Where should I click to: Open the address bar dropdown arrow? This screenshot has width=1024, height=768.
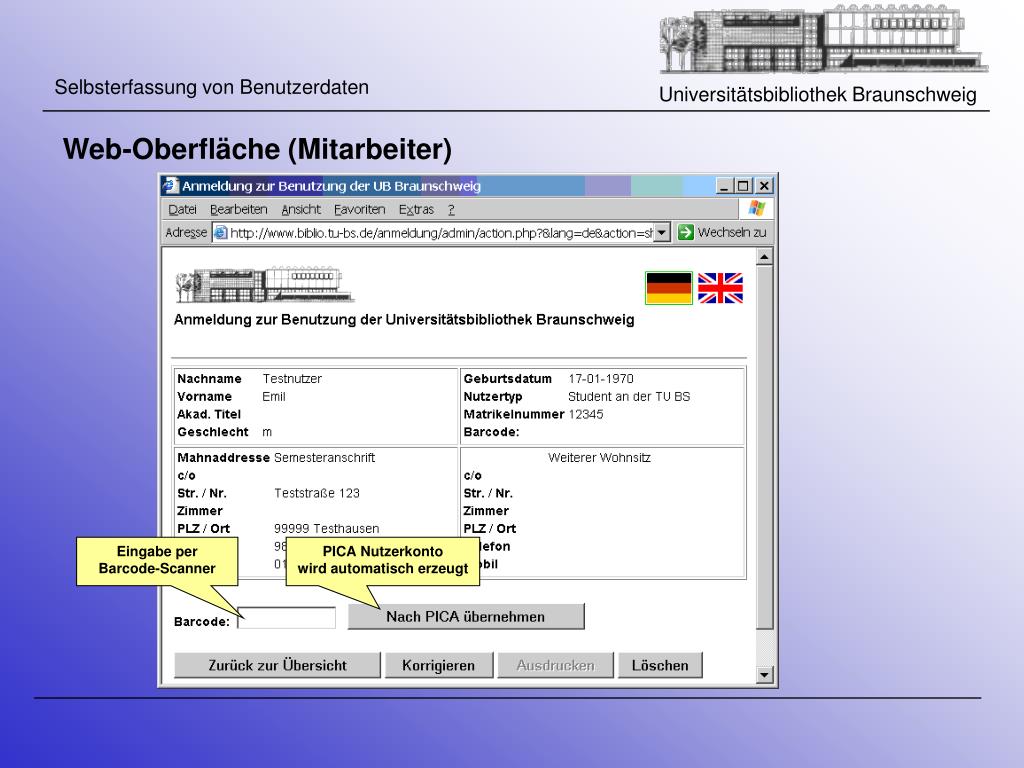coord(662,232)
